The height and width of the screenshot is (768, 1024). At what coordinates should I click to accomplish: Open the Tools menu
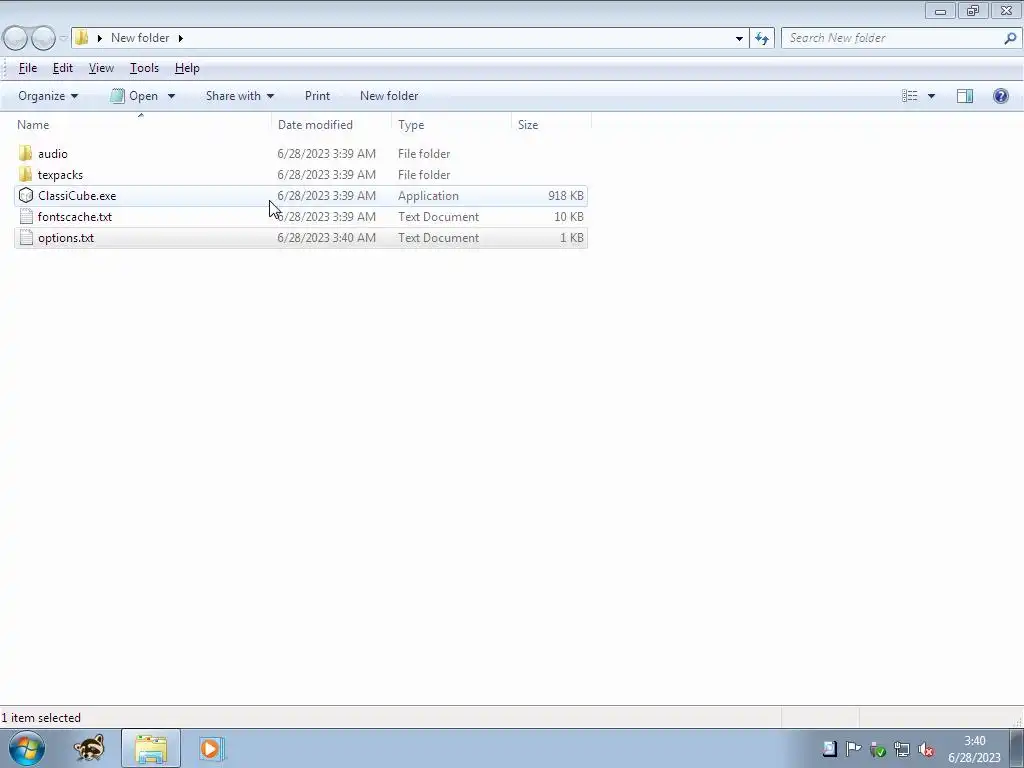point(144,68)
